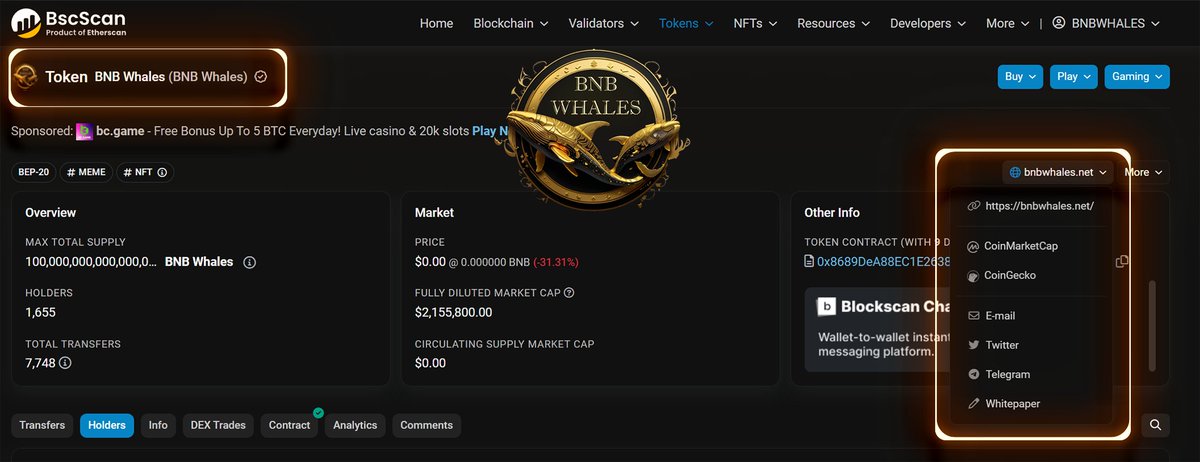This screenshot has height=462, width=1200.
Task: Switch to the Comments tab
Action: coord(427,425)
